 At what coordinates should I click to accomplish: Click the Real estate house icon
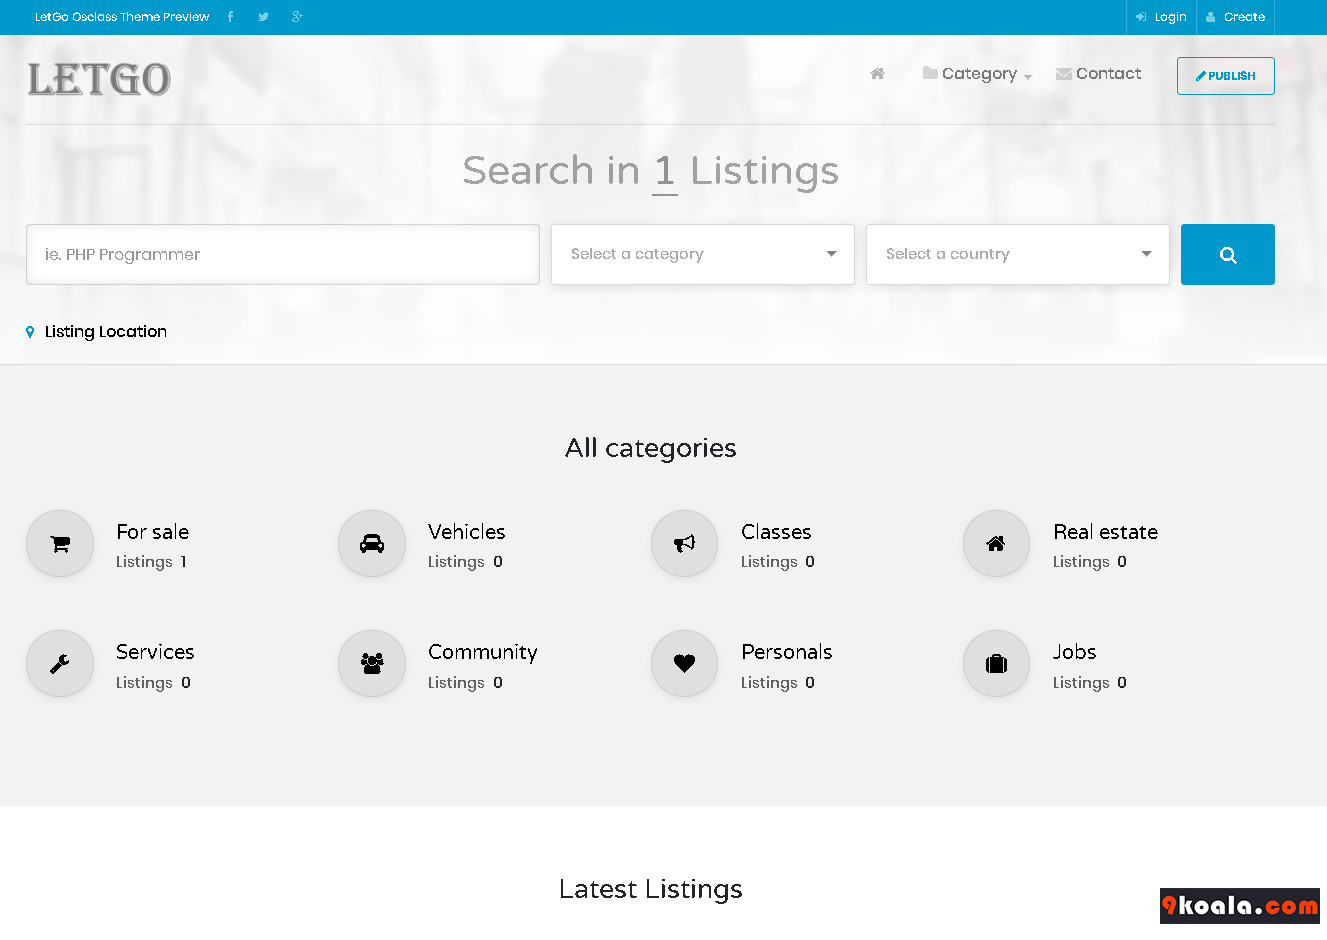coord(996,544)
